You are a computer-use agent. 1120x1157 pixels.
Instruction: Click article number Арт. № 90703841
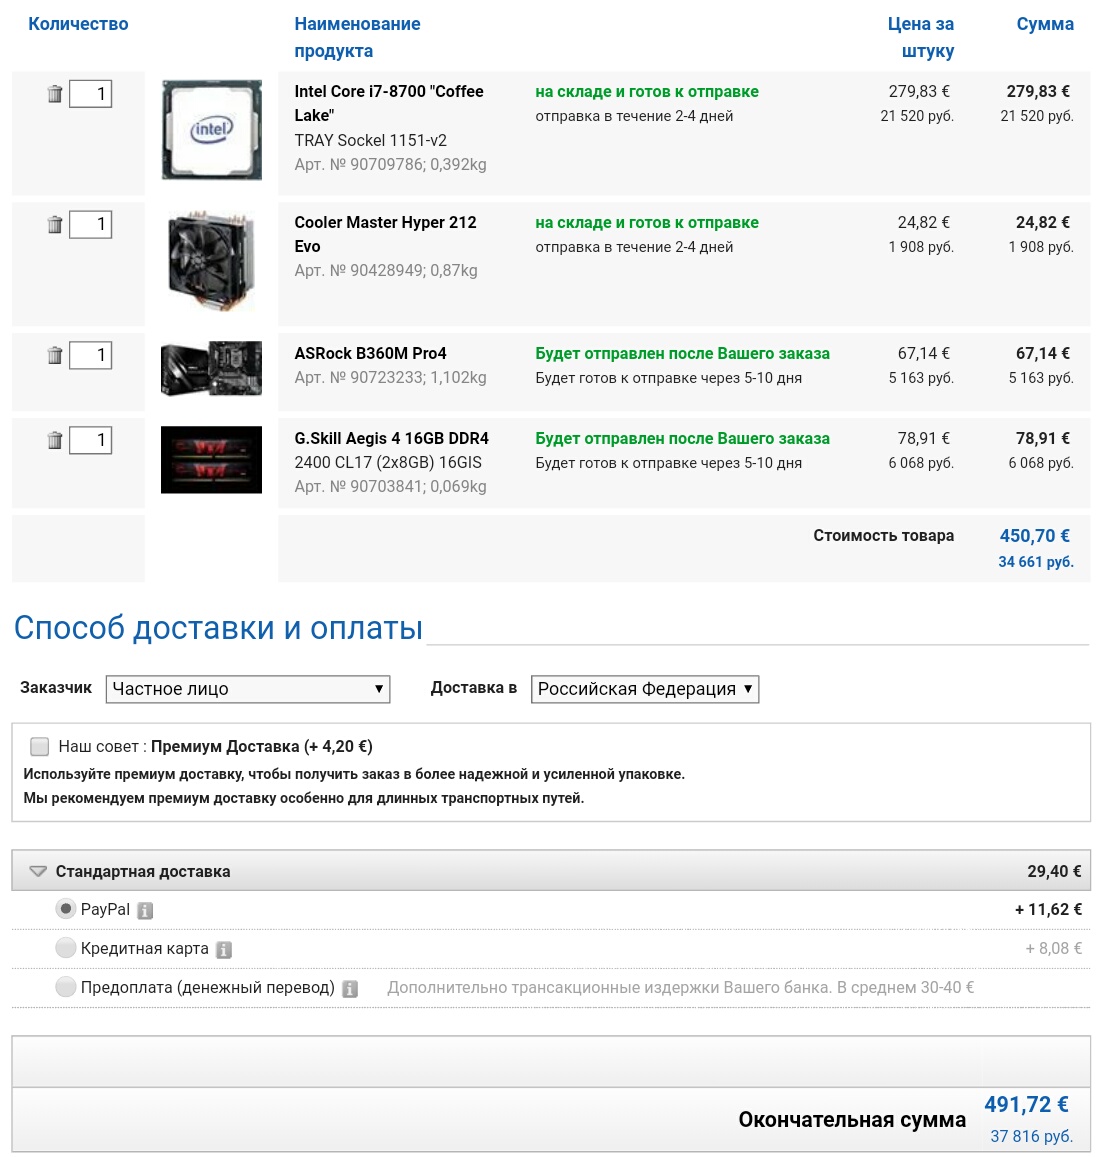coord(357,487)
